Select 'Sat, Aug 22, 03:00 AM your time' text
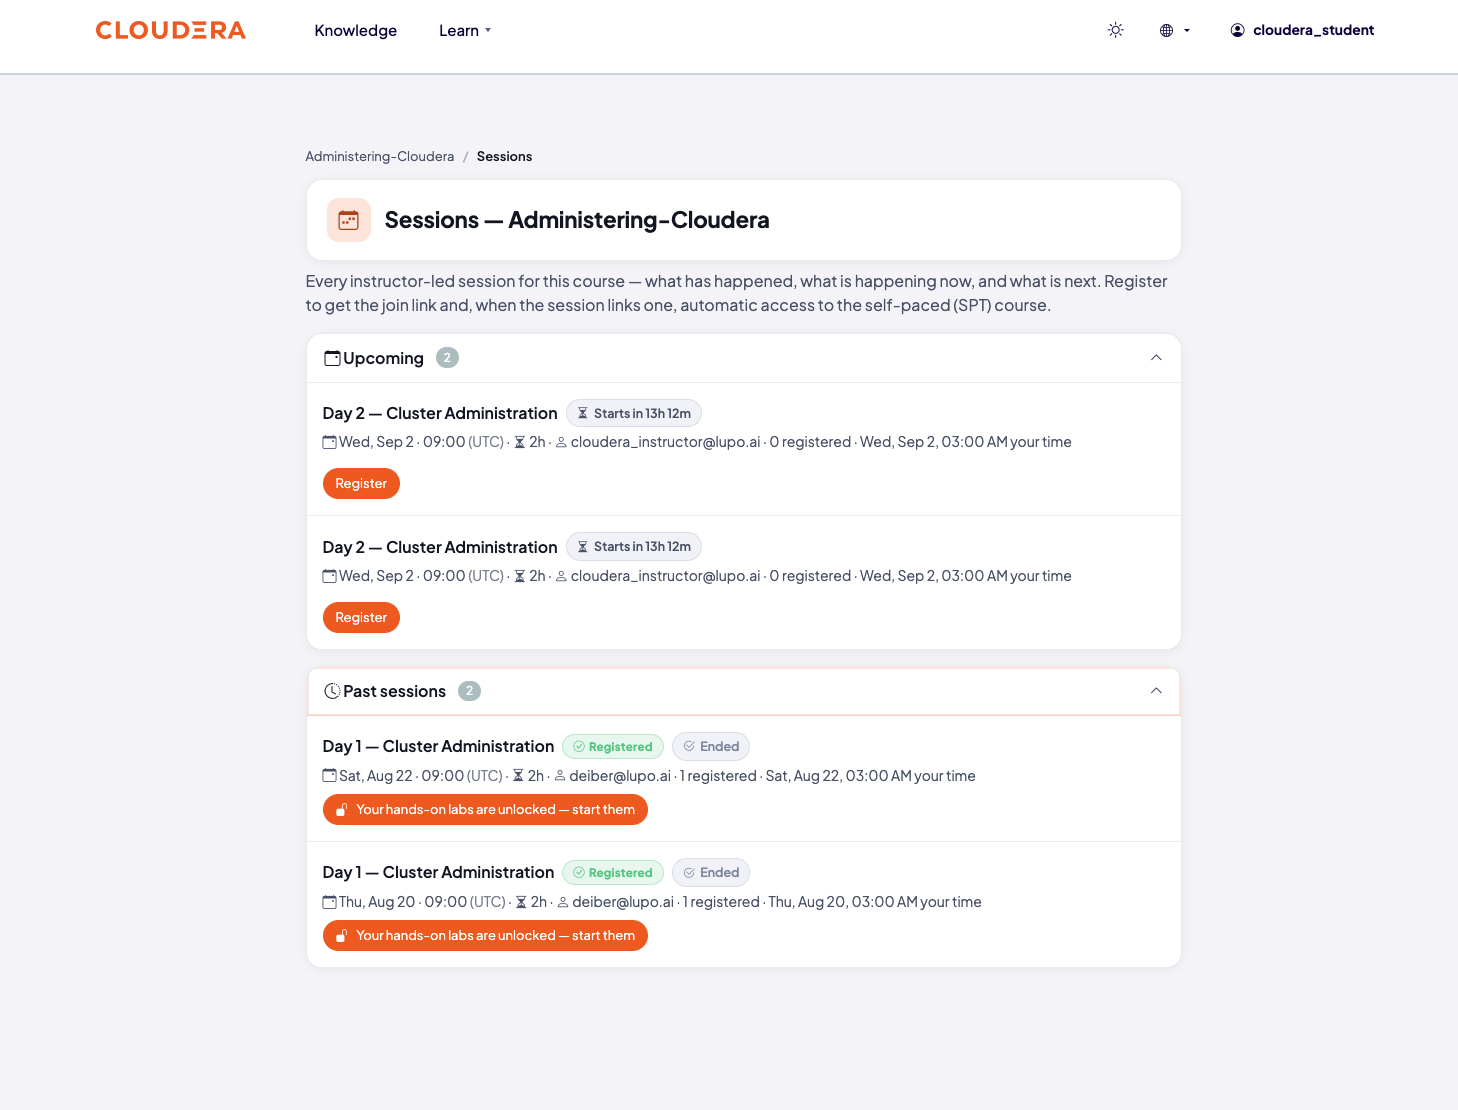The image size is (1458, 1110). click(870, 776)
